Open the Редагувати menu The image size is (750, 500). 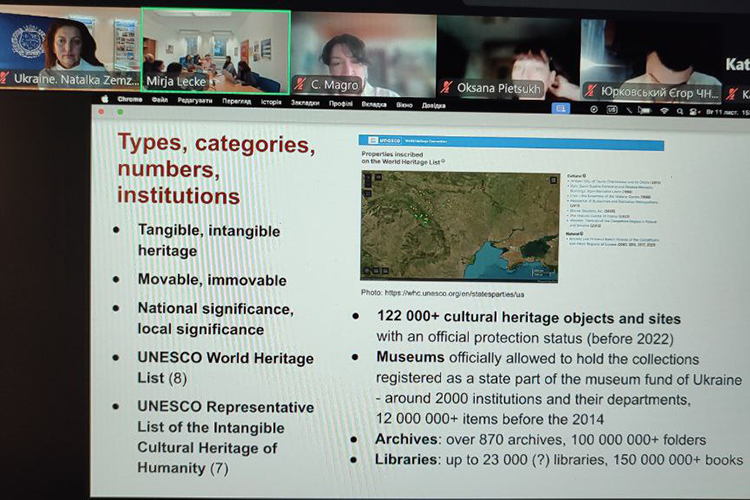(x=195, y=101)
